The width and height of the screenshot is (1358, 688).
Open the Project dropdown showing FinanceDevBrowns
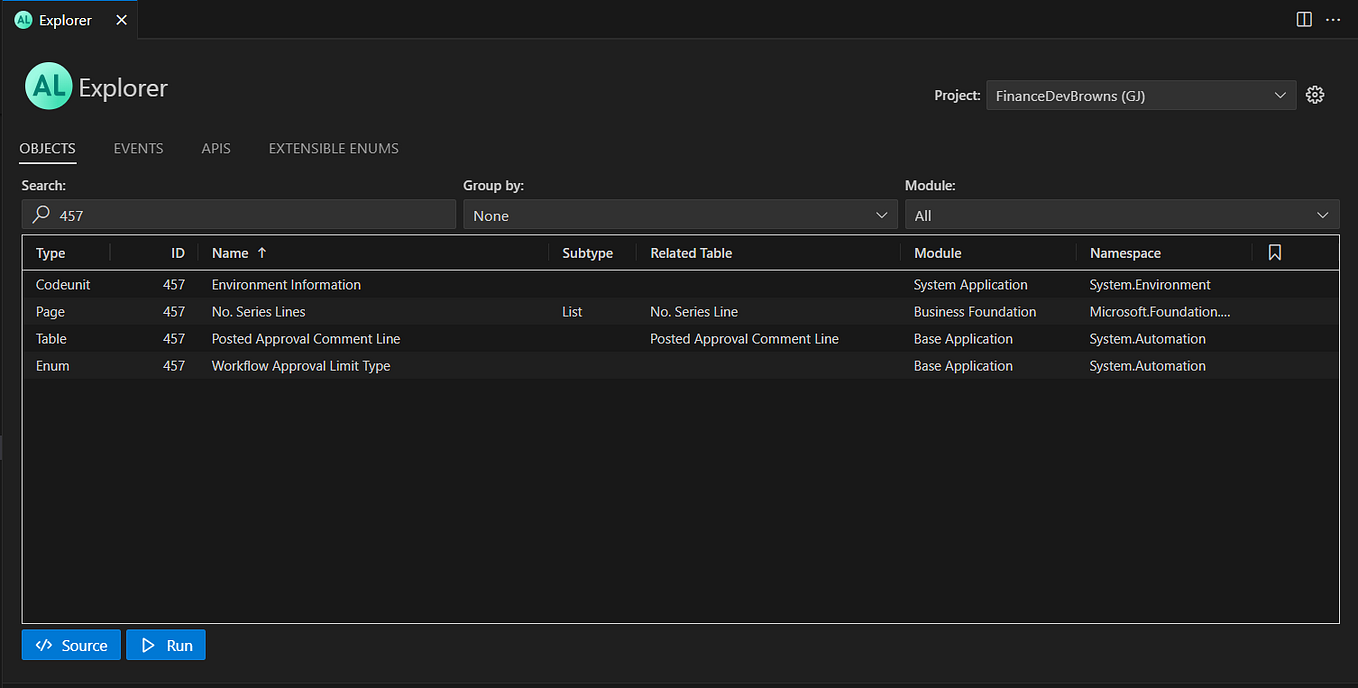click(x=1140, y=95)
